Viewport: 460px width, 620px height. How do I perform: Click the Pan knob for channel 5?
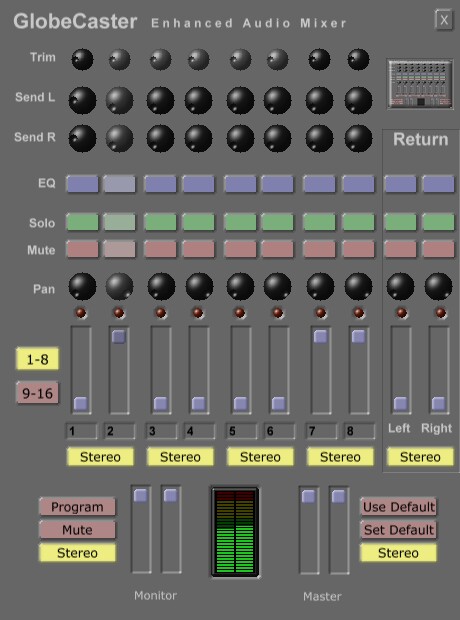pos(240,286)
